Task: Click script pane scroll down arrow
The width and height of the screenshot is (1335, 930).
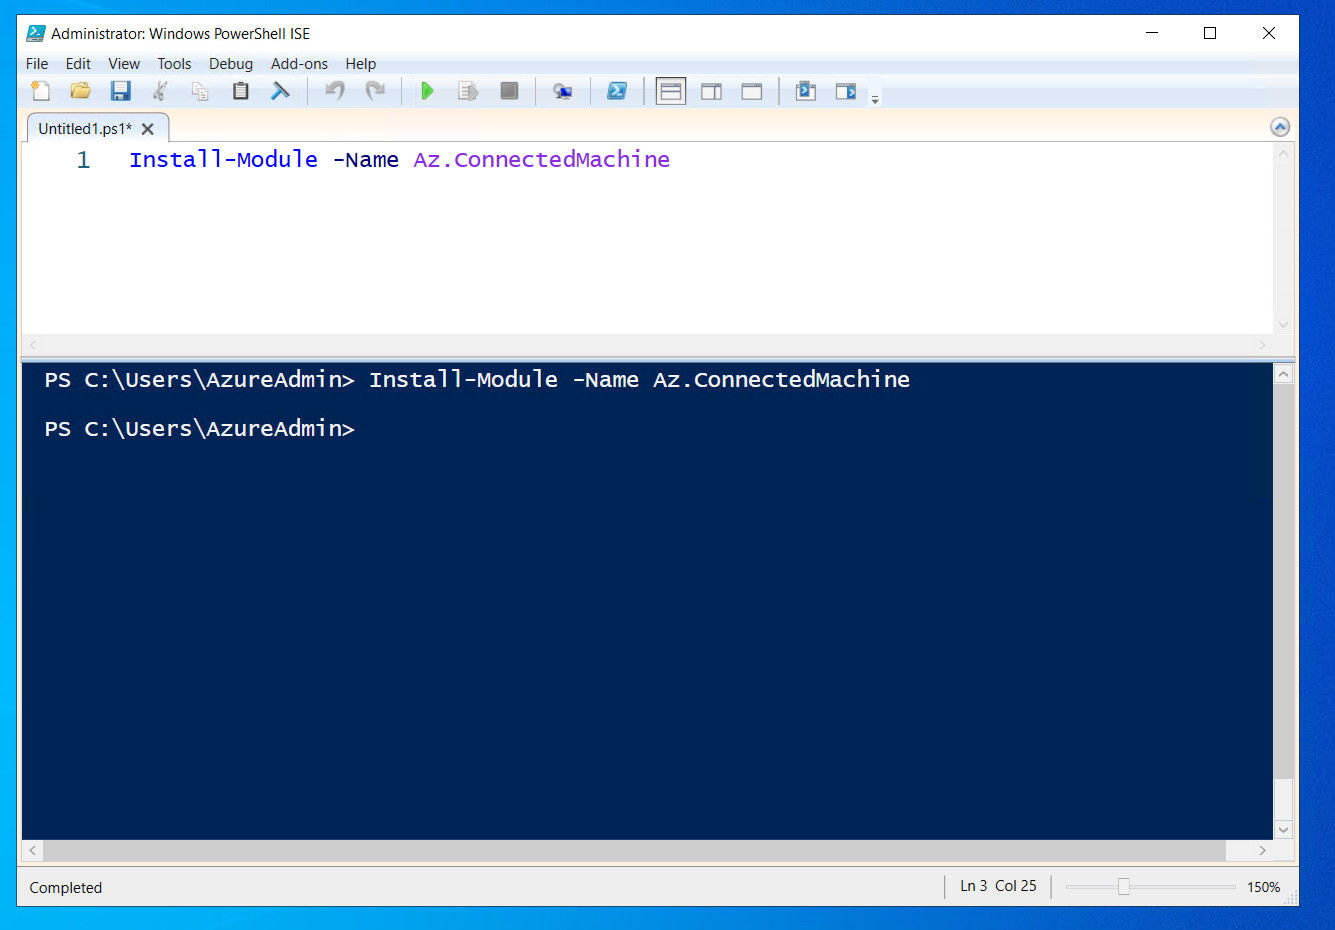Action: [x=1283, y=325]
